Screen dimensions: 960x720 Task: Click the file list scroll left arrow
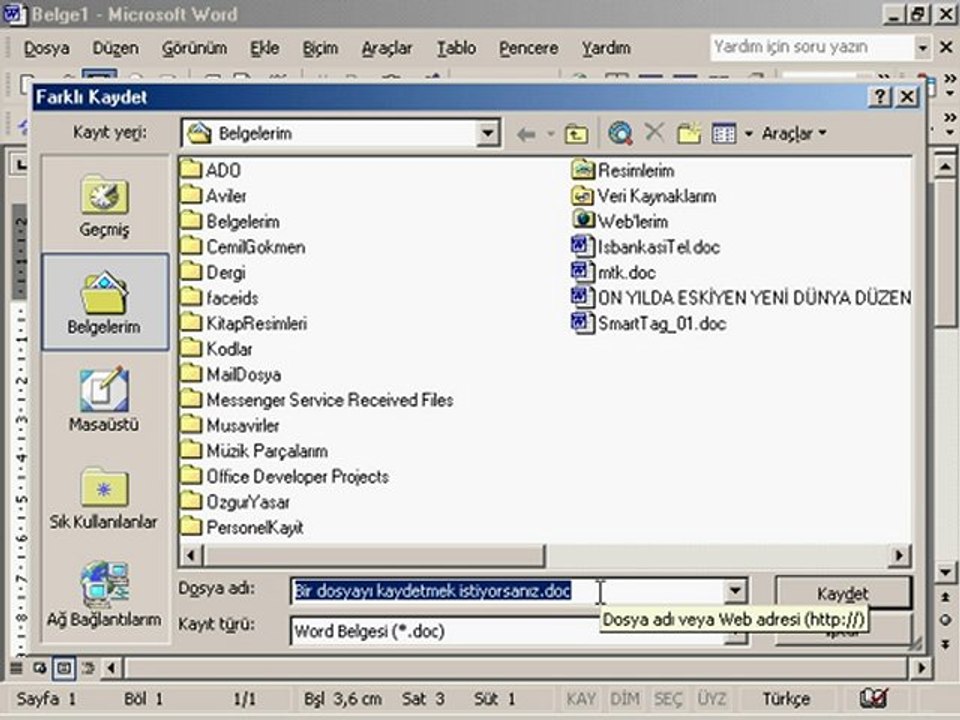pos(191,555)
